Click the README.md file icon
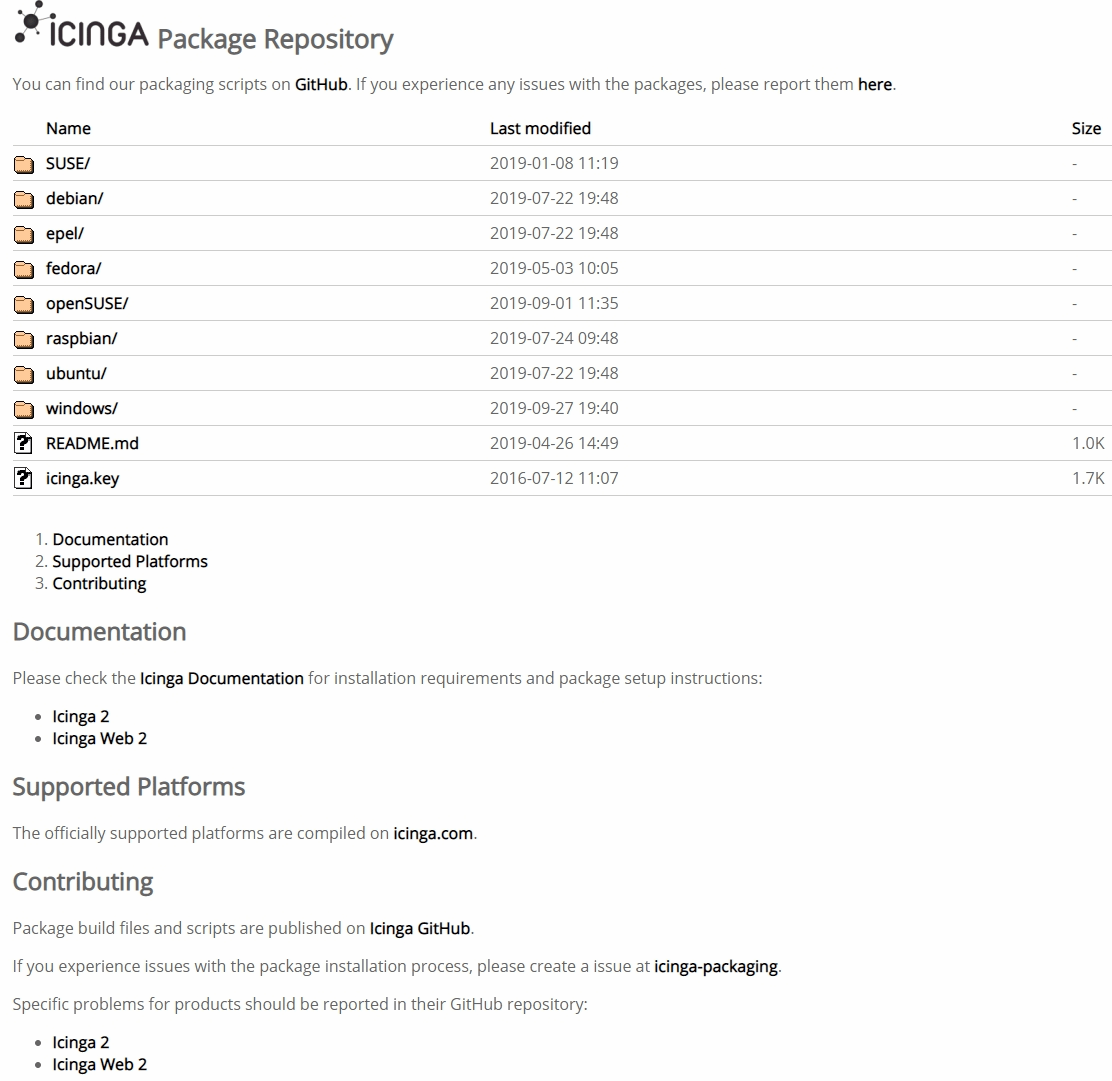Viewport: 1112px width, 1081px height. point(23,443)
